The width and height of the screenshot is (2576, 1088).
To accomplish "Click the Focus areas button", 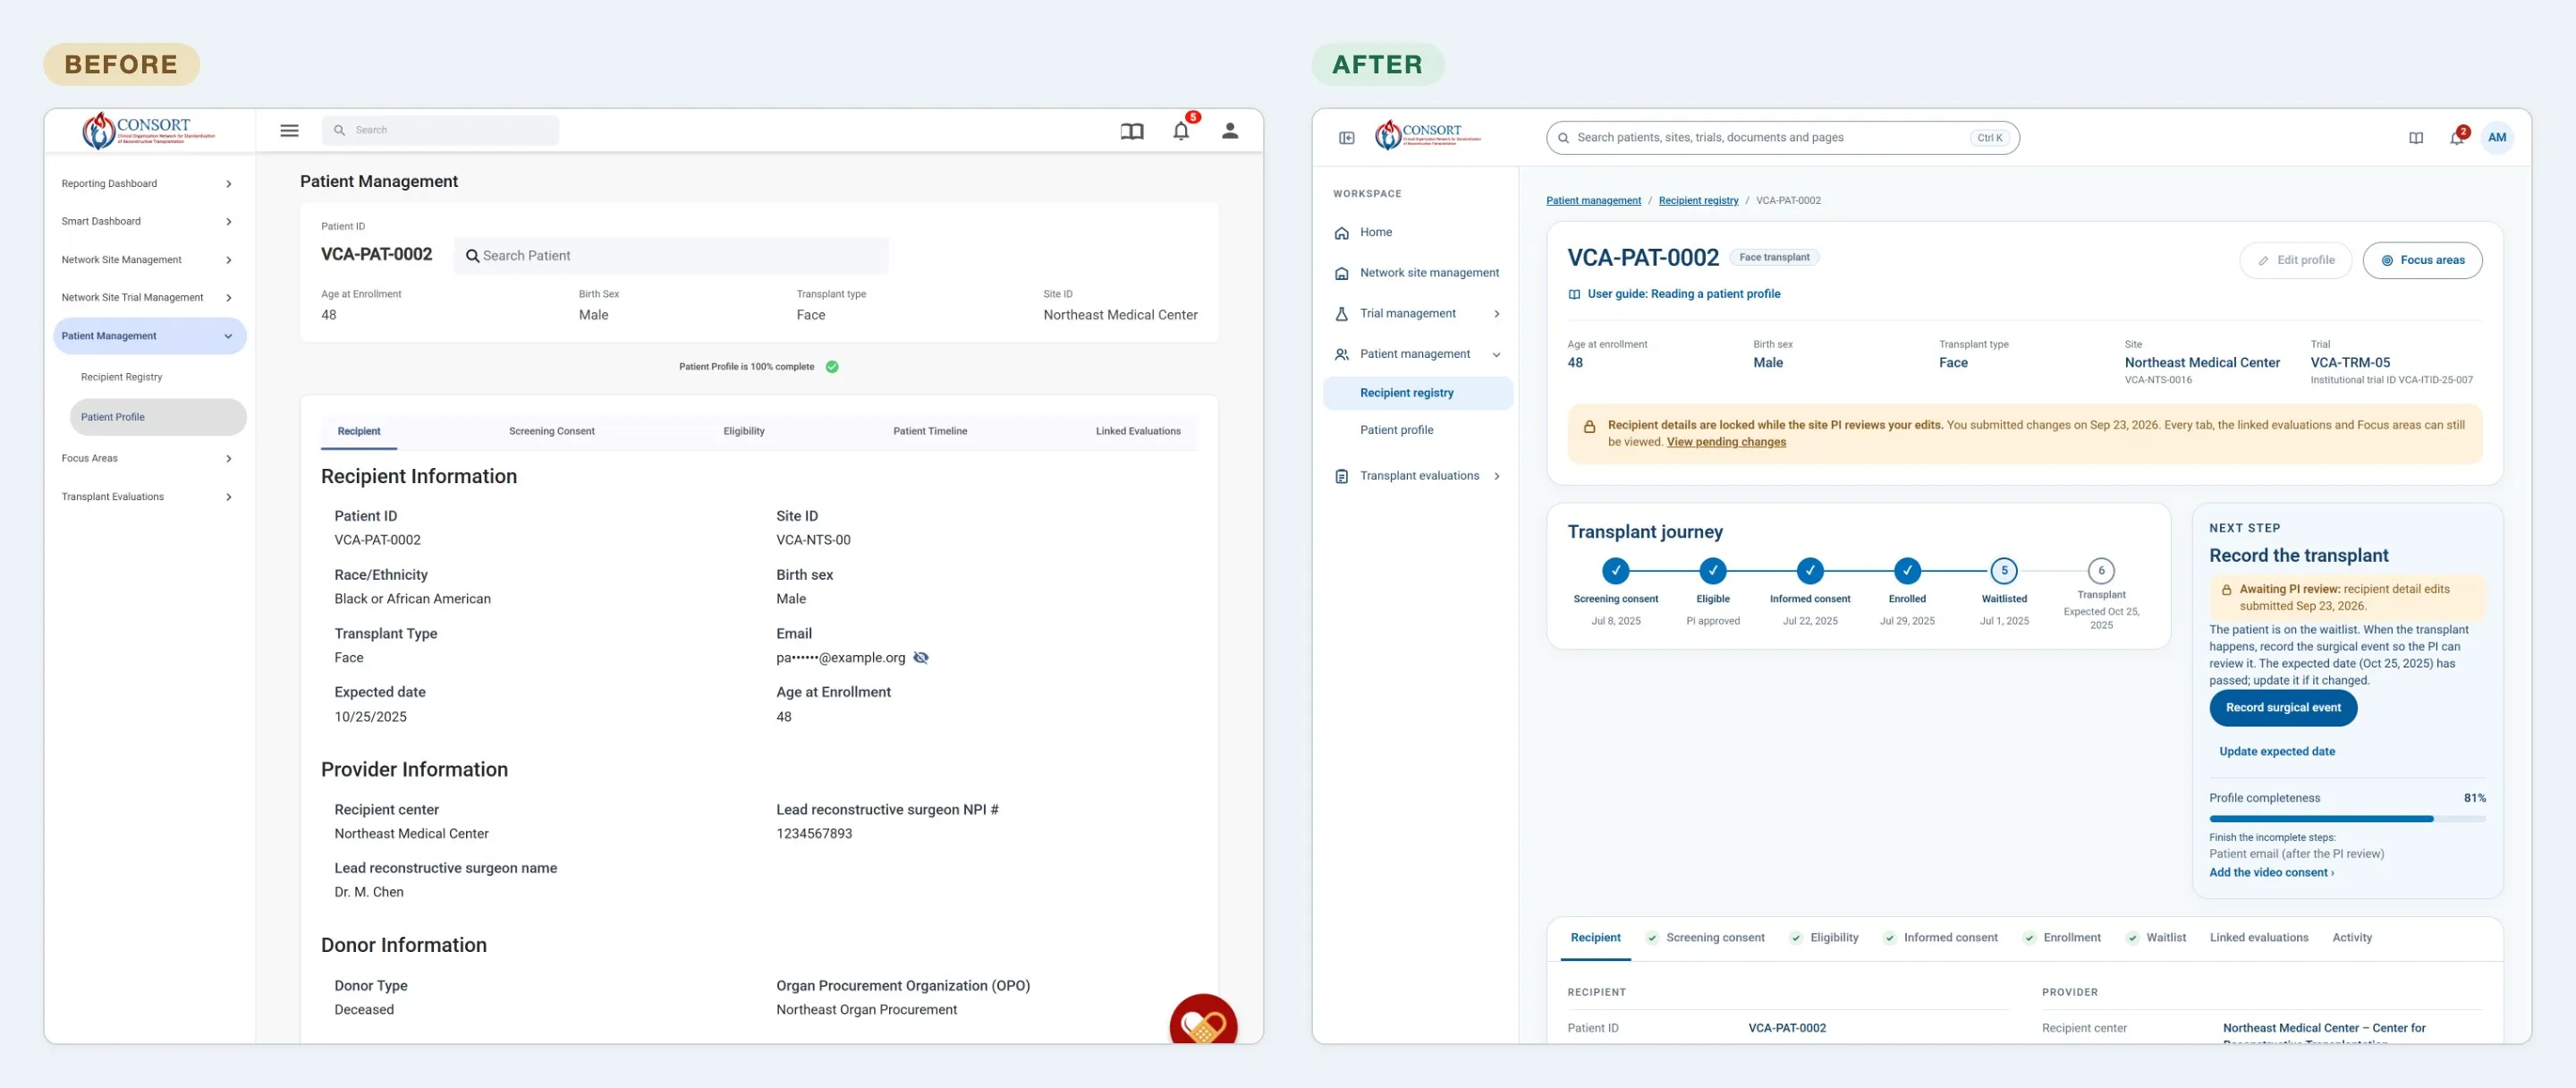I will point(2422,261).
